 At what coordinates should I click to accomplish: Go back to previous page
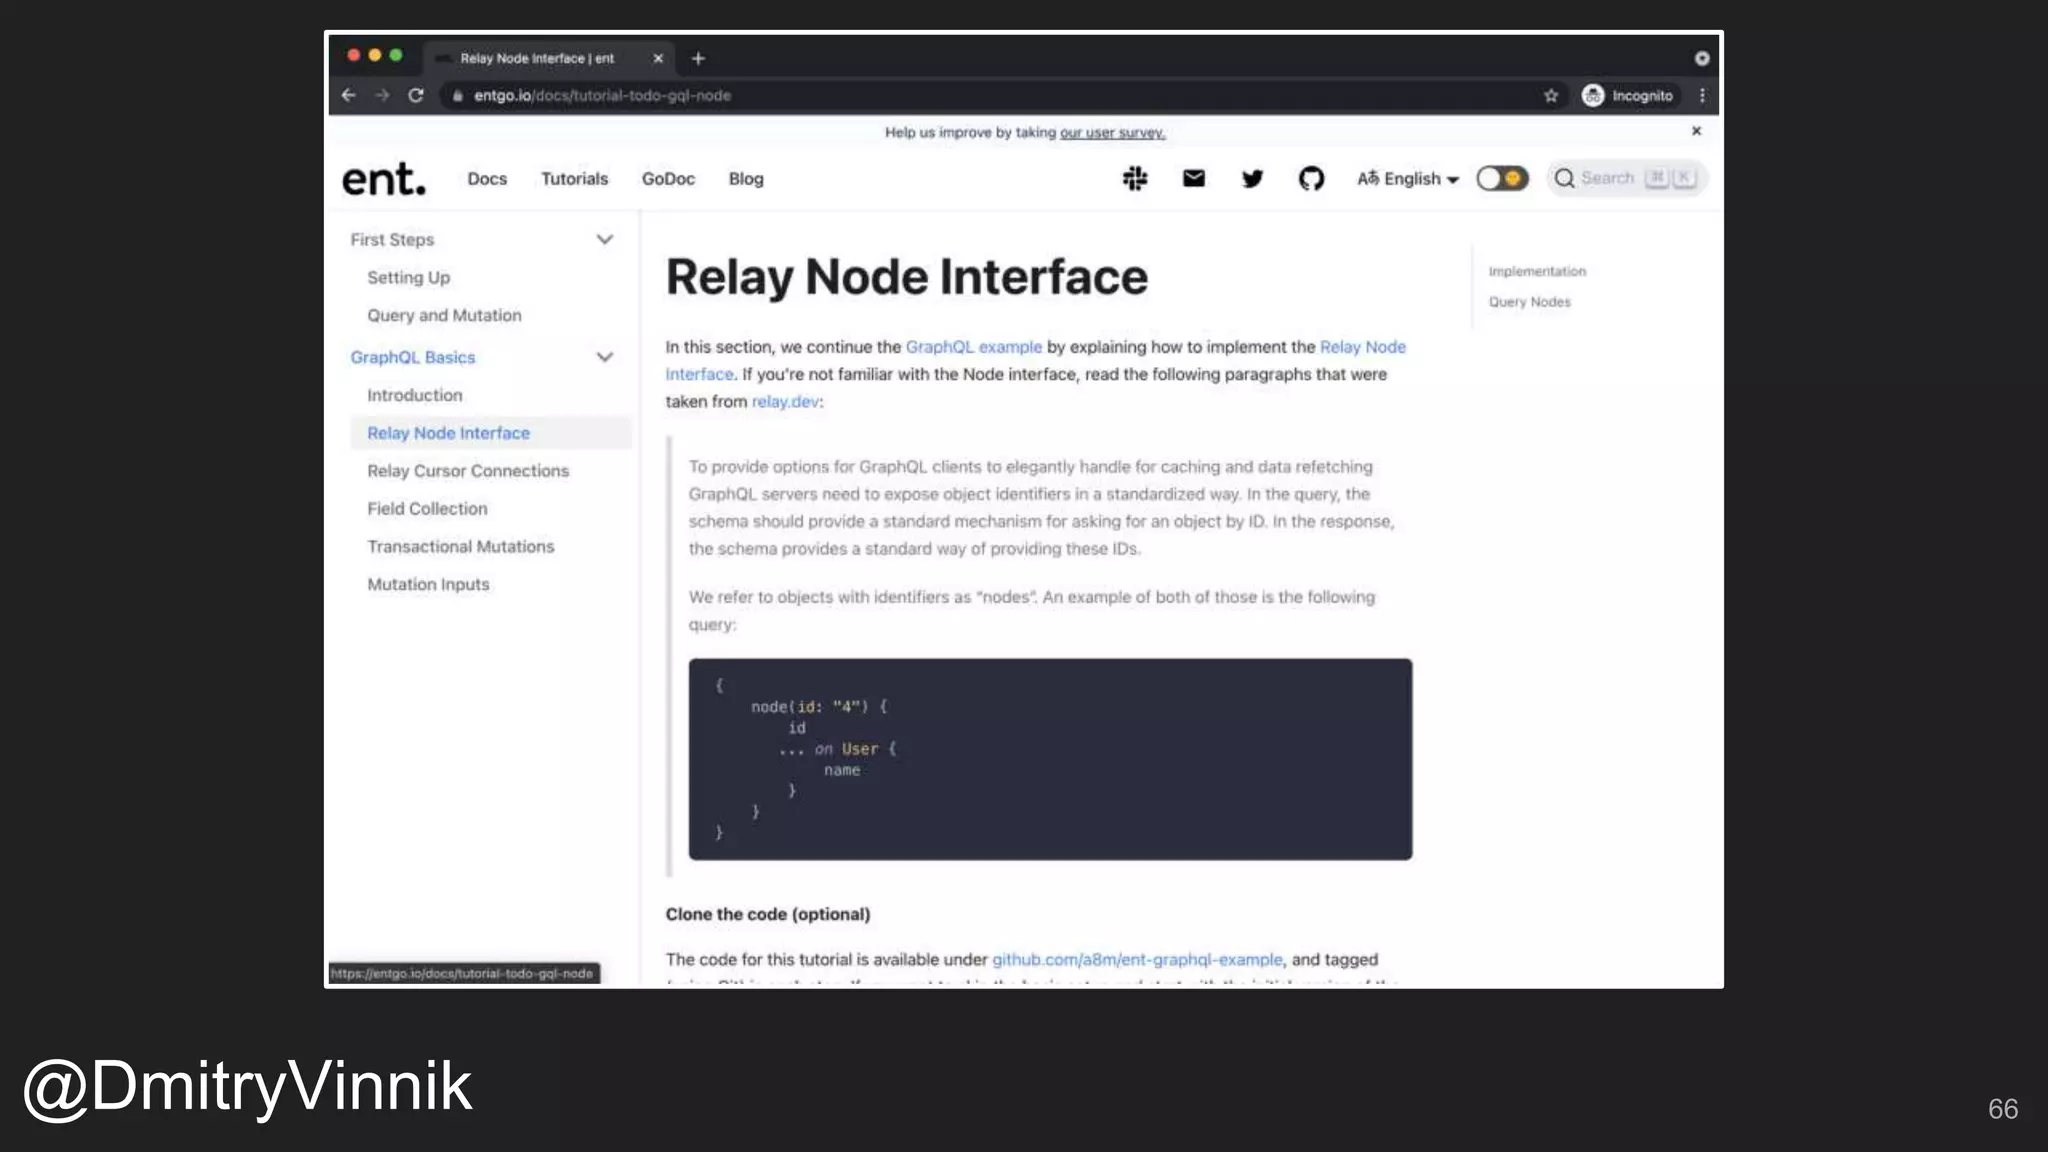tap(348, 96)
